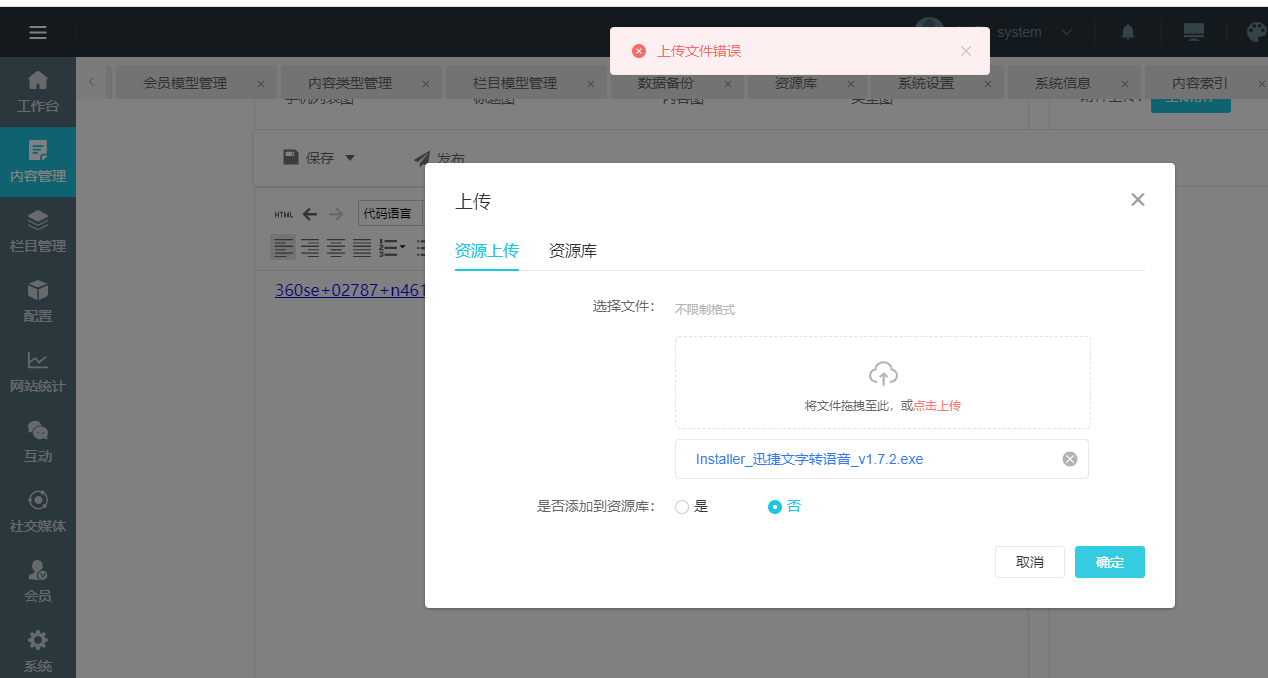This screenshot has width=1268, height=678.
Task: Open the theme palette icon
Action: tap(1256, 32)
